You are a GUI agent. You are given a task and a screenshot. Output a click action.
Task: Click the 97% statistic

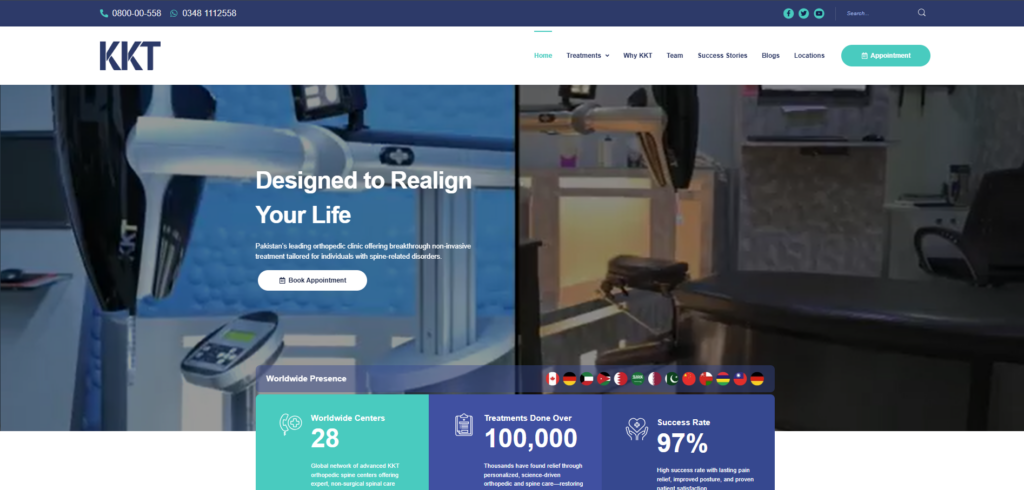682,444
